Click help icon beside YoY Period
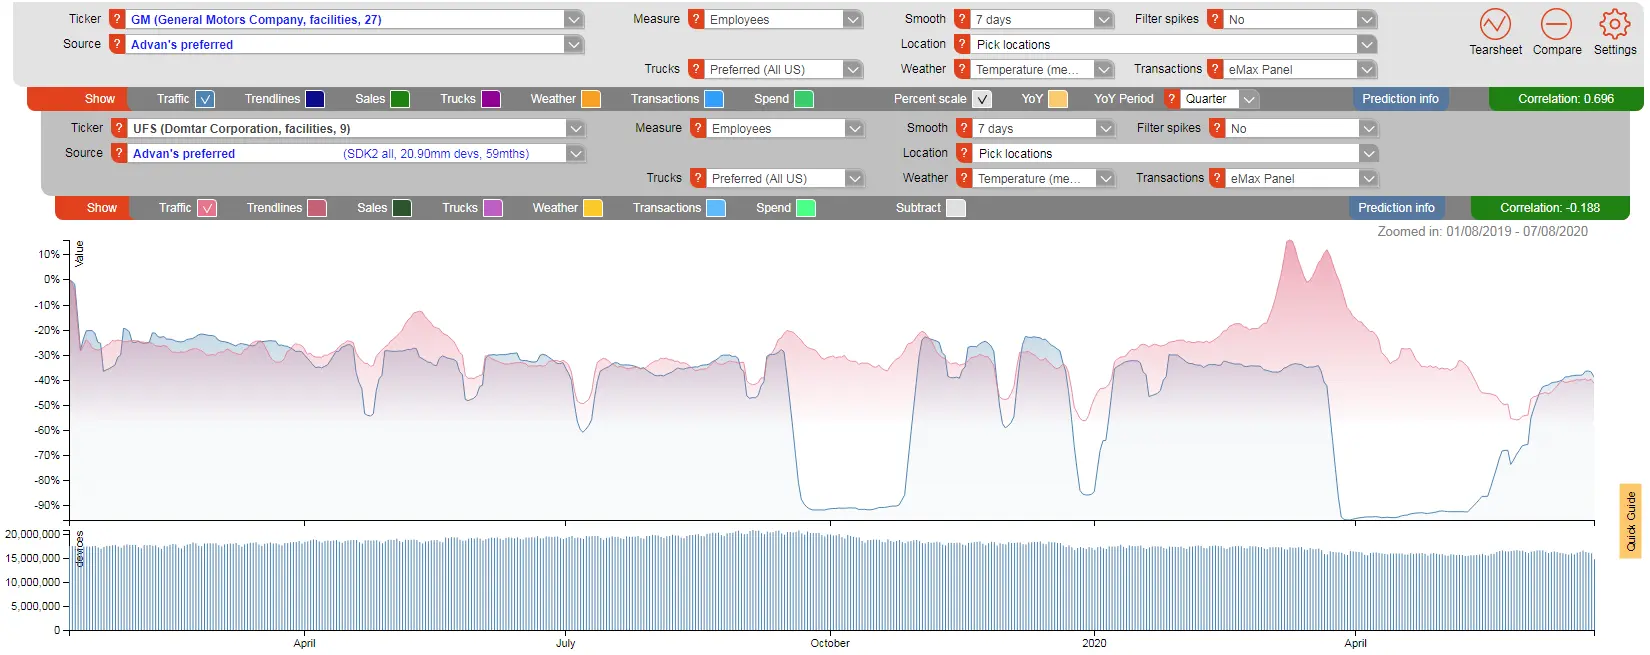Screen dimensions: 1650x655 click(x=1171, y=99)
